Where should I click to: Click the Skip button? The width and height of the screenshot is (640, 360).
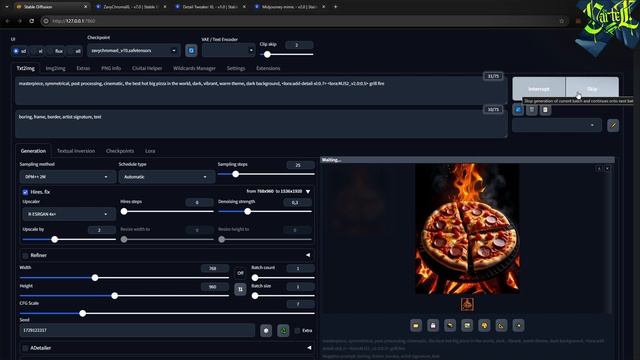pos(592,89)
